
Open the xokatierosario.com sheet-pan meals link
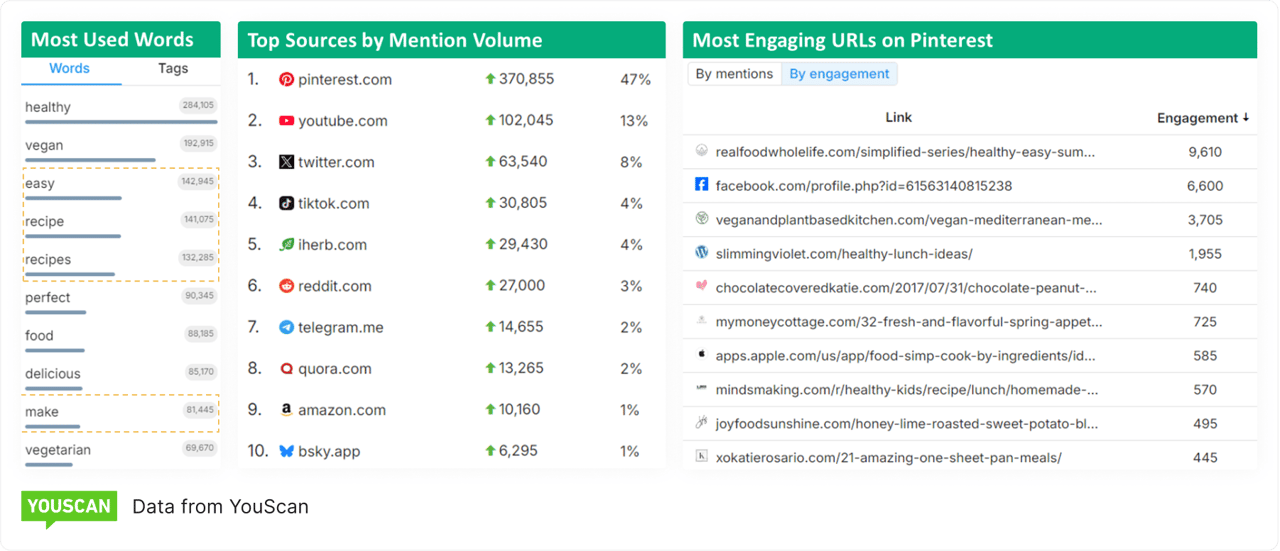pyautogui.click(x=888, y=457)
